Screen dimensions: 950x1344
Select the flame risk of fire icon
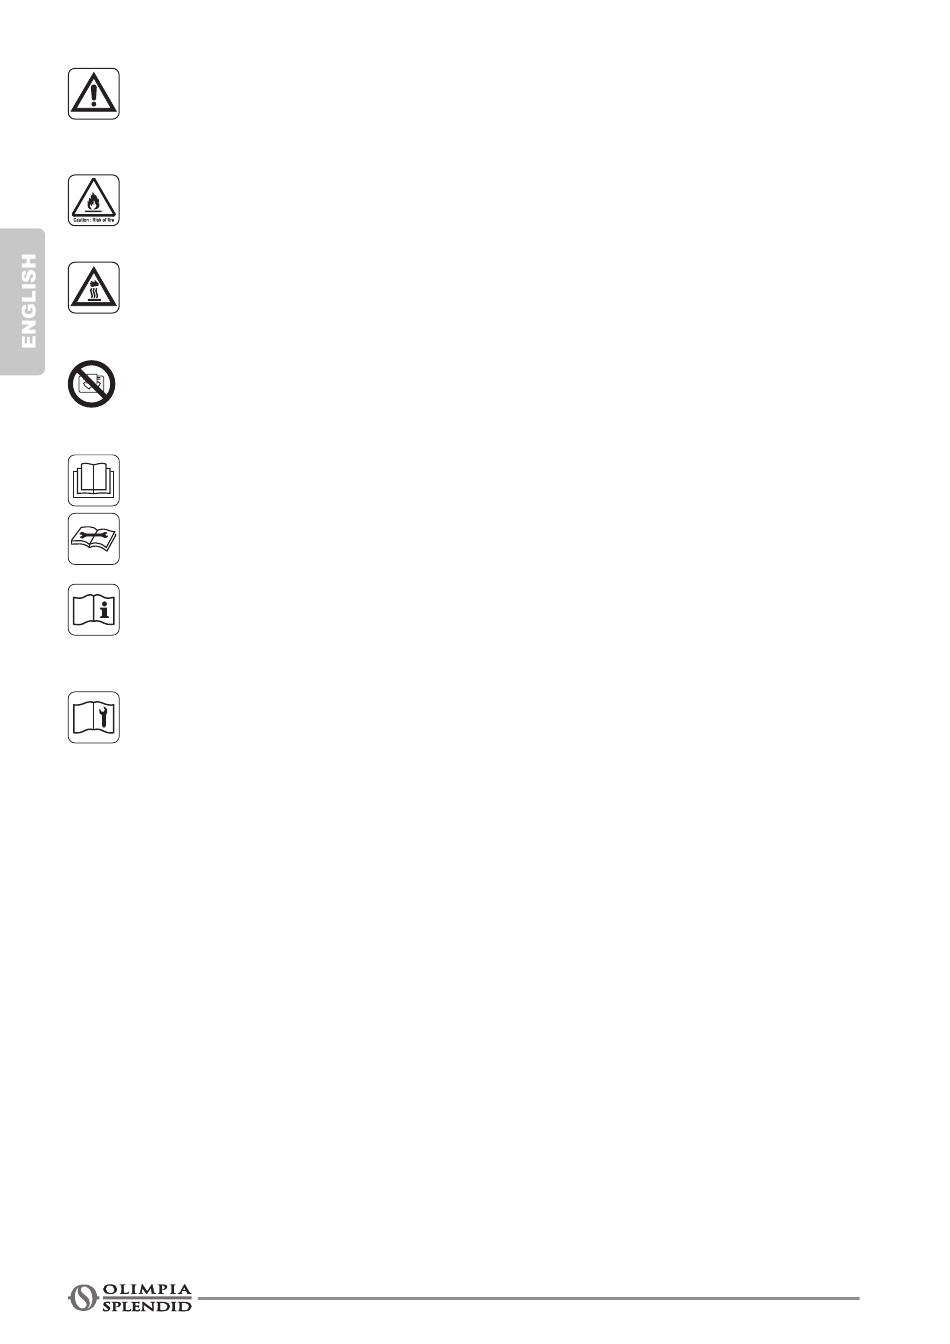click(x=94, y=200)
